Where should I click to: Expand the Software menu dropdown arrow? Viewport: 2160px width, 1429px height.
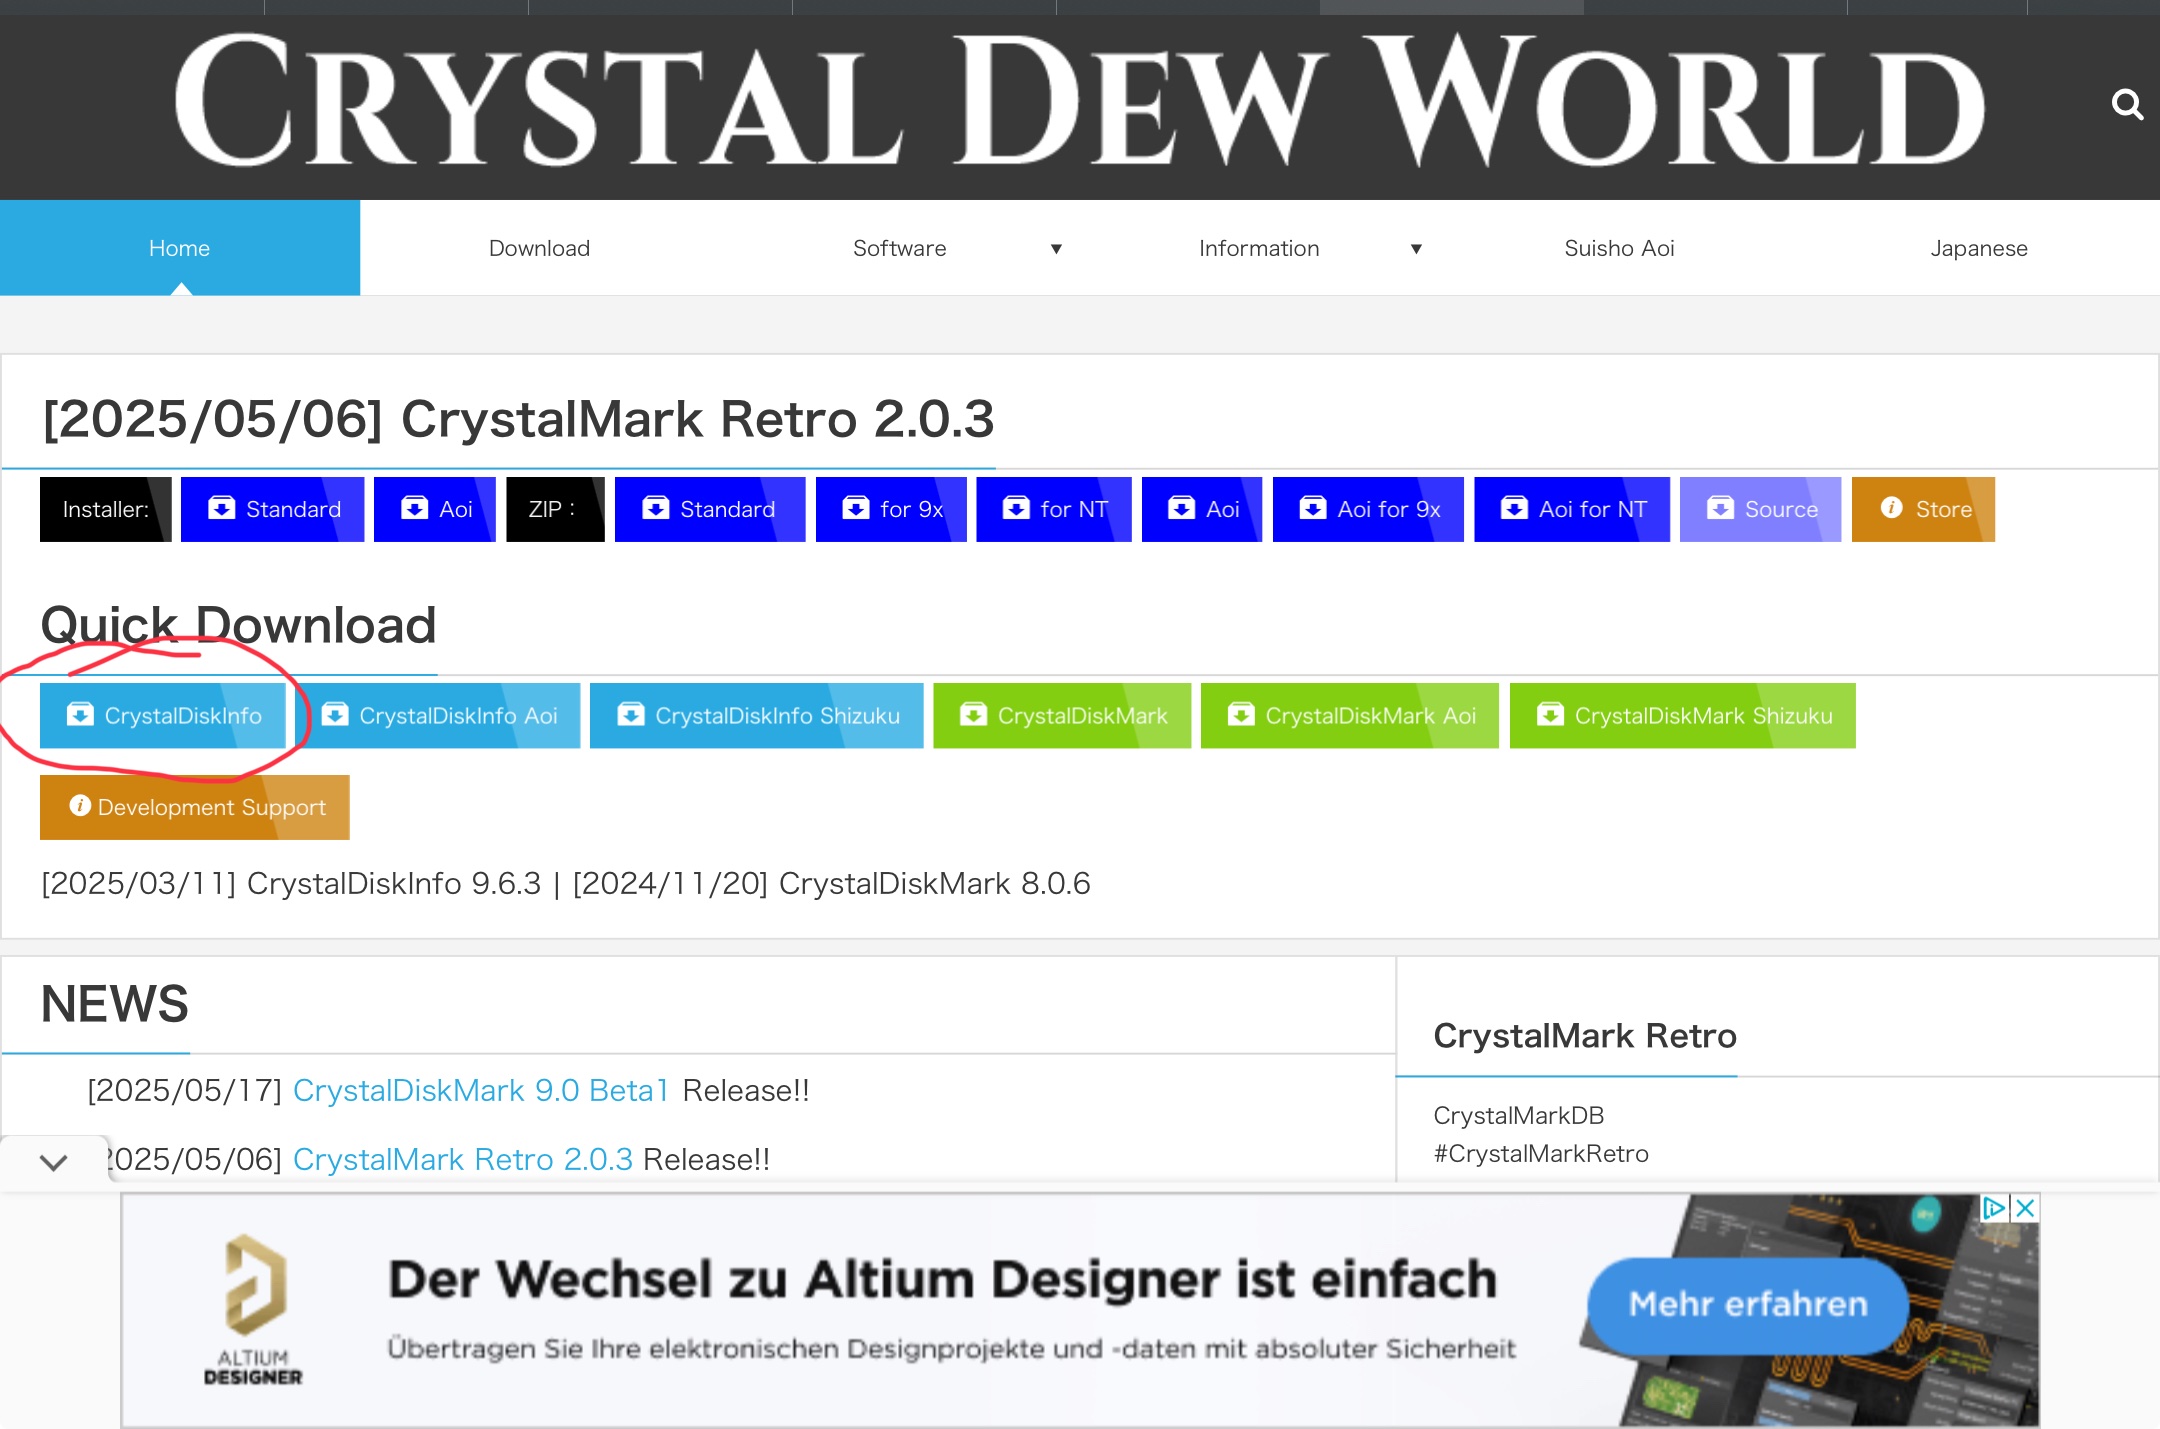[1056, 249]
